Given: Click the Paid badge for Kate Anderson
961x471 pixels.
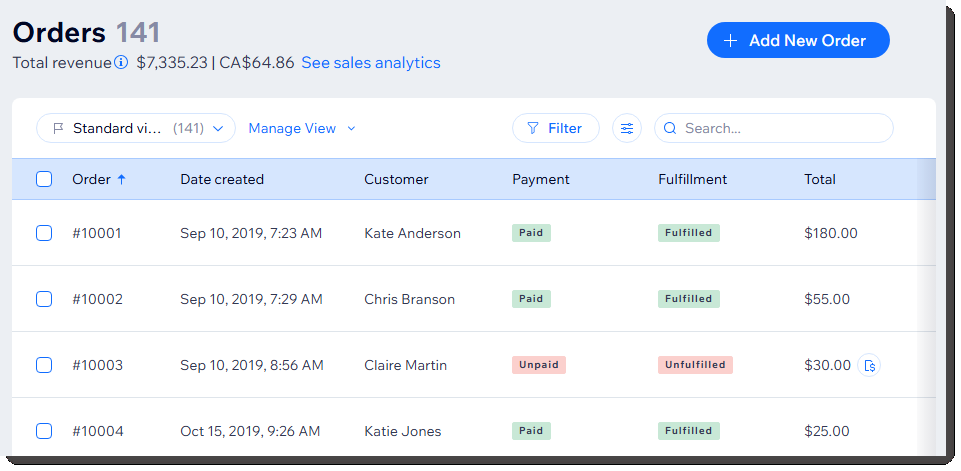Looking at the screenshot, I should [x=531, y=233].
